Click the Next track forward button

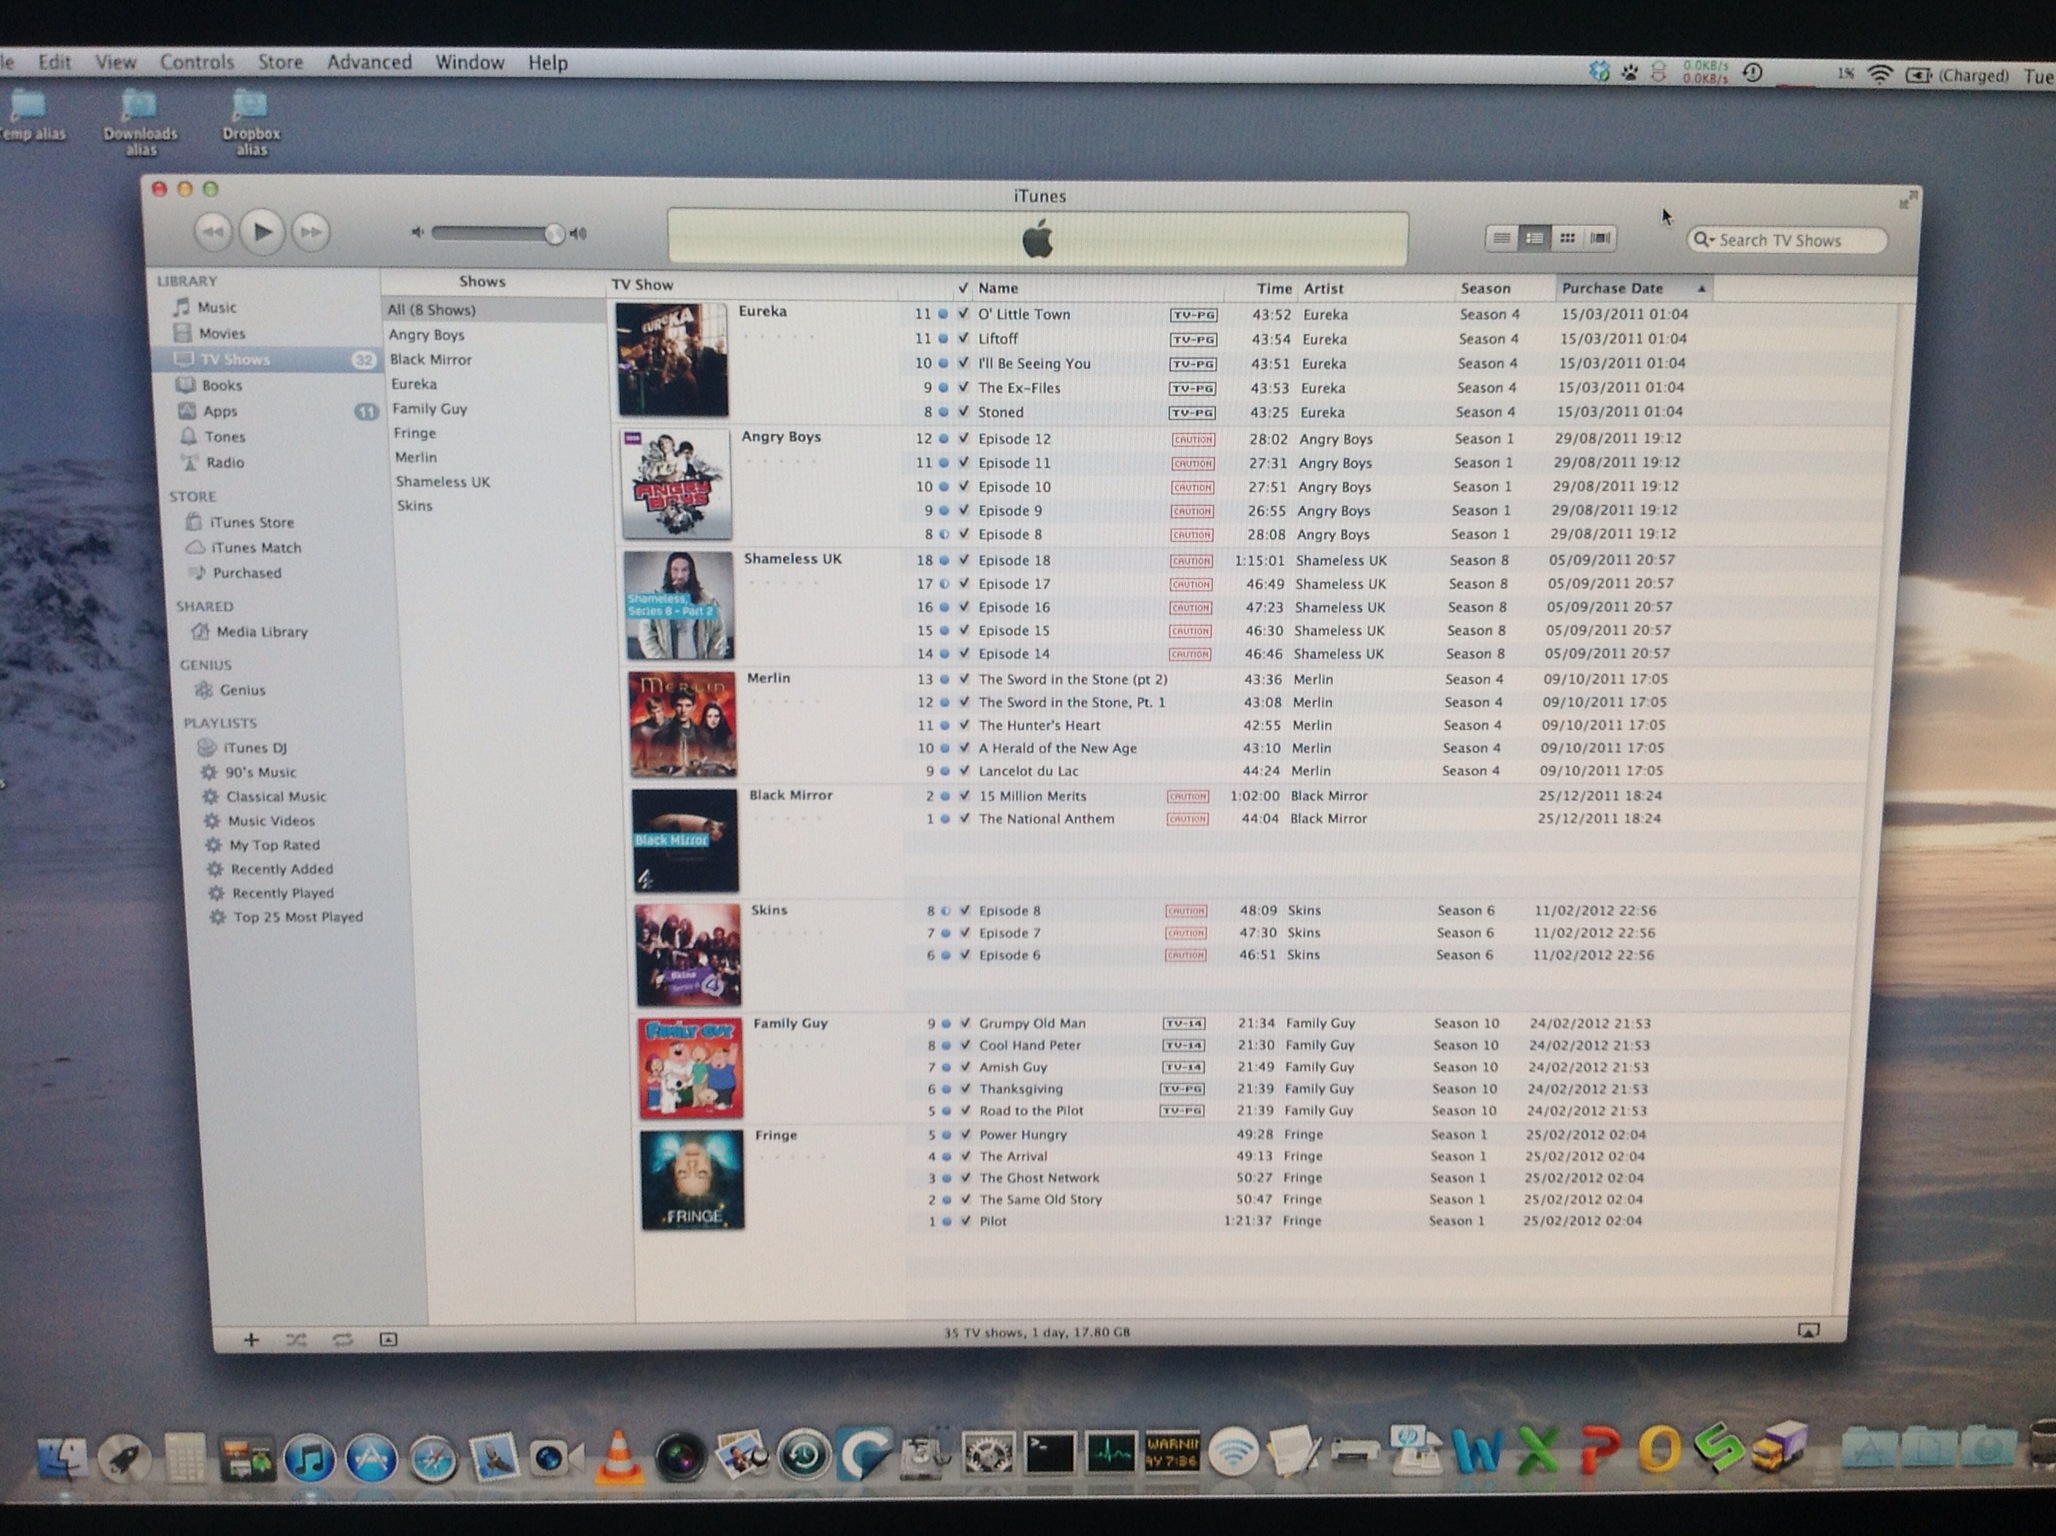point(311,233)
